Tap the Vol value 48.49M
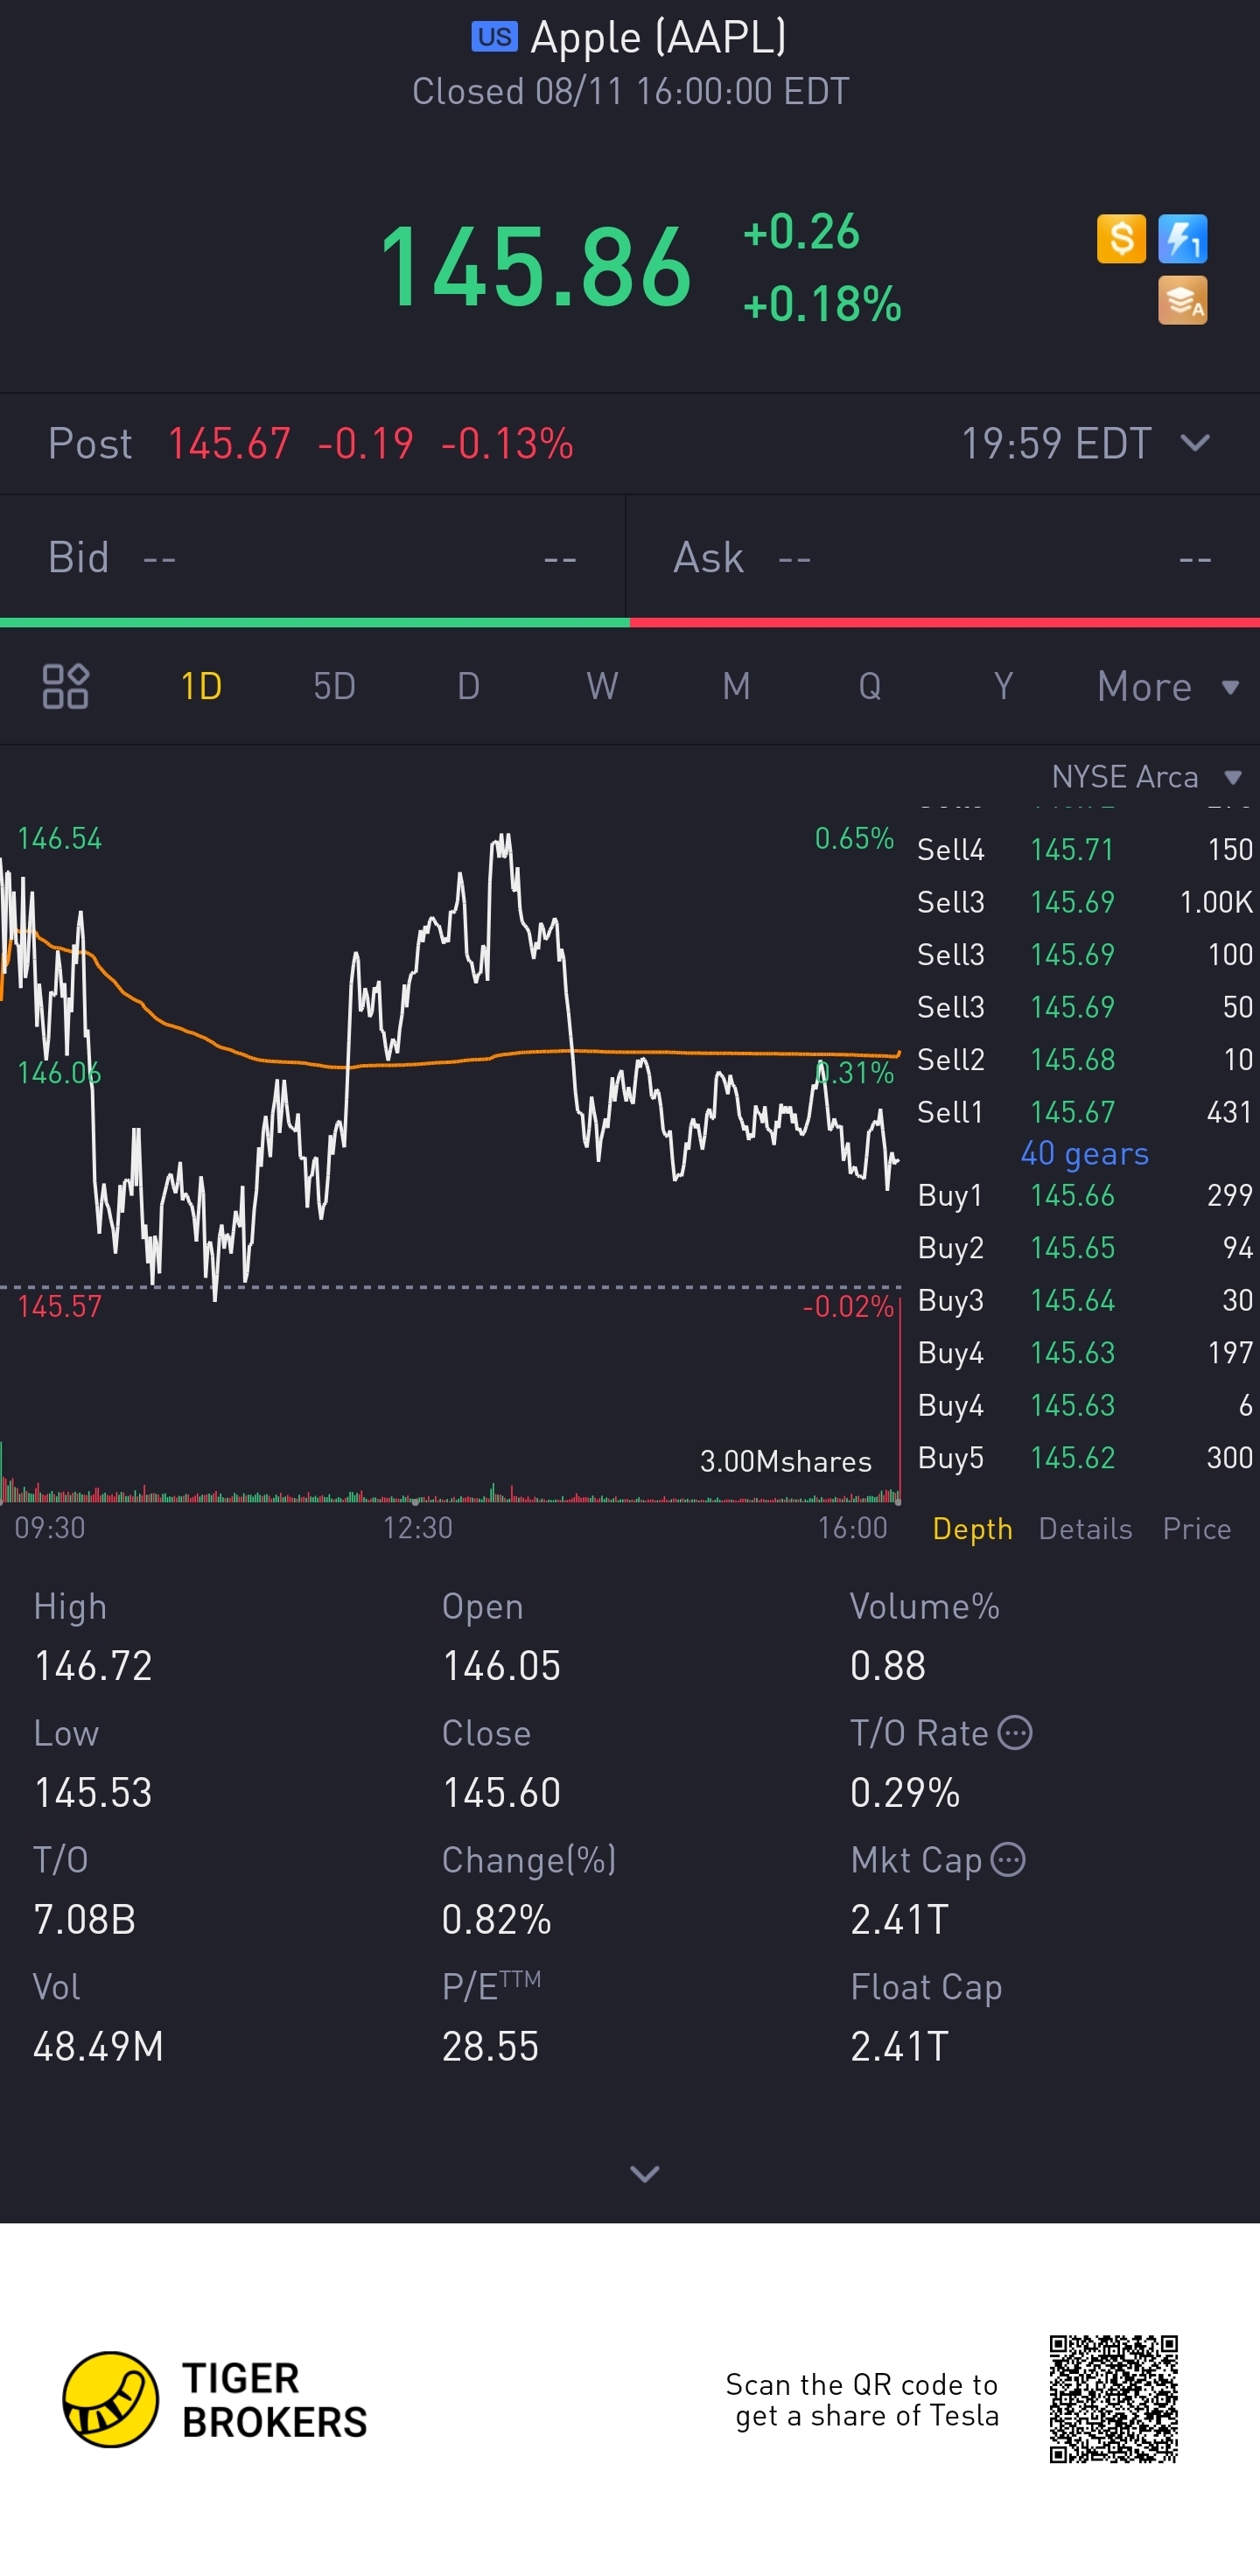The width and height of the screenshot is (1260, 2576). [x=98, y=2046]
